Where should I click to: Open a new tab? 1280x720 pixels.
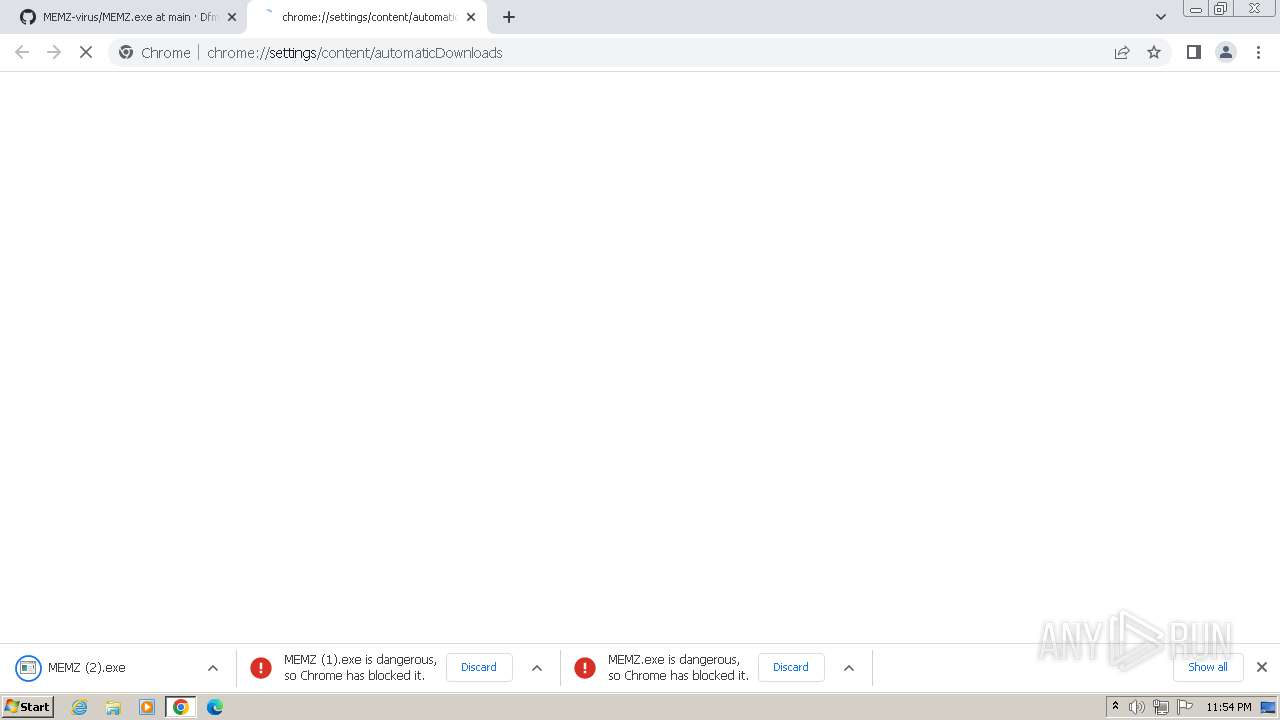(x=509, y=17)
